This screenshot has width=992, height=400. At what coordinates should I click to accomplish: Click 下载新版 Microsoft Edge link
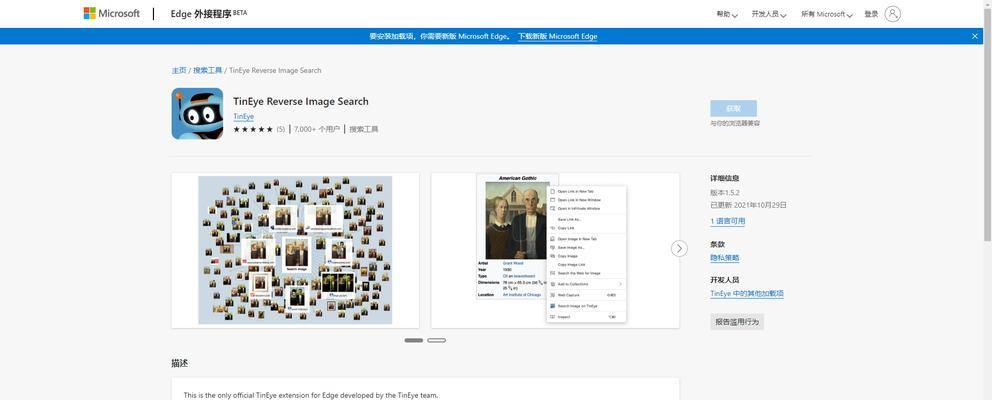pyautogui.click(x=557, y=36)
